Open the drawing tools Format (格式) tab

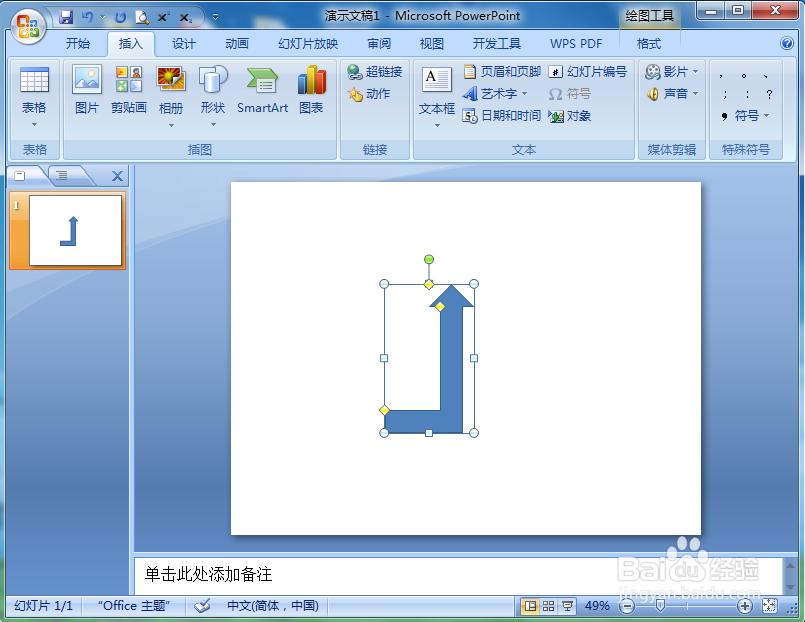coord(649,44)
